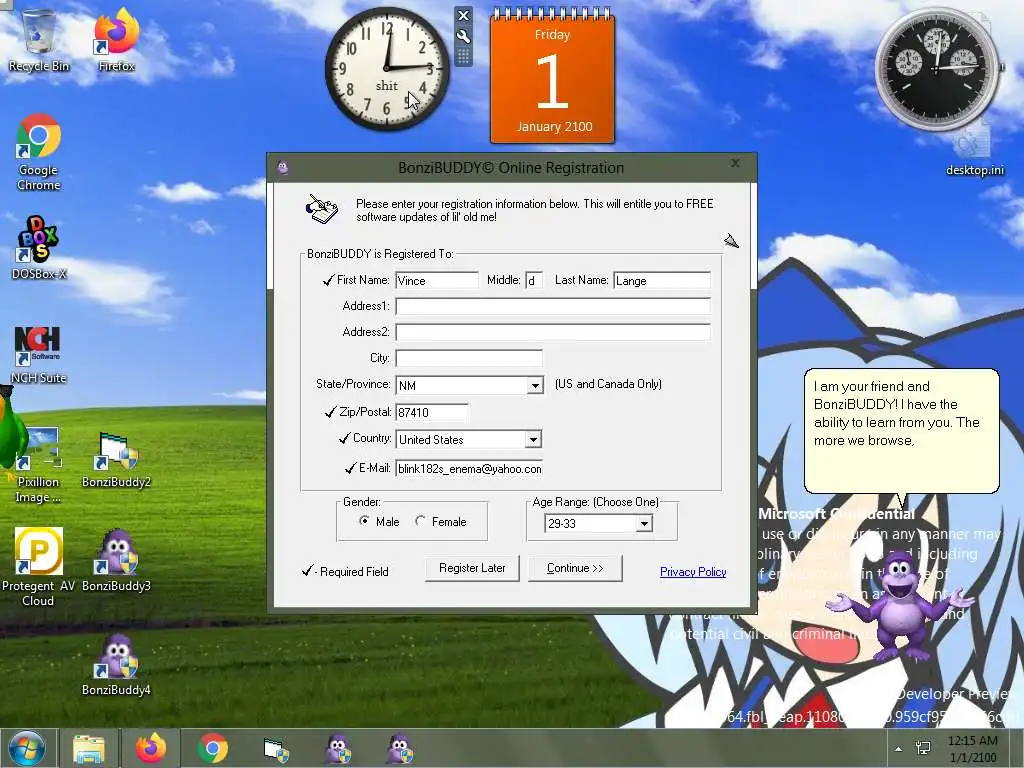The image size is (1024, 768).
Task: Open Firefox from the taskbar
Action: pos(151,748)
